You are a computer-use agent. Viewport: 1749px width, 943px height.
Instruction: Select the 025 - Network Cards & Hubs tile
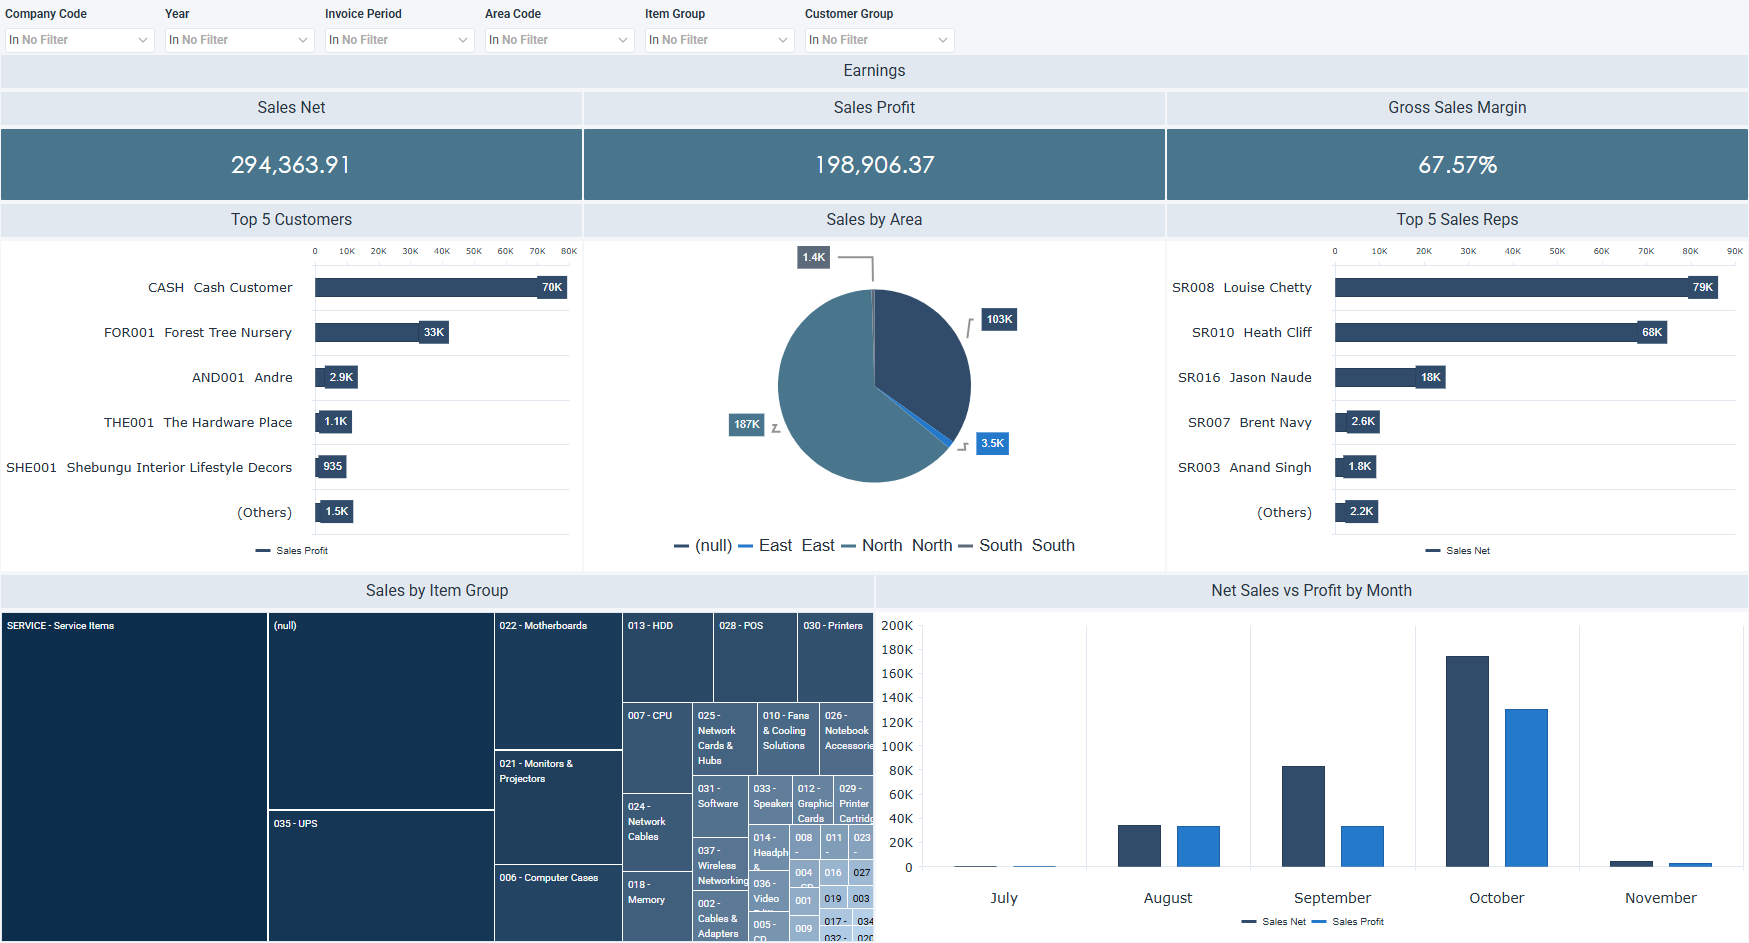click(x=725, y=739)
